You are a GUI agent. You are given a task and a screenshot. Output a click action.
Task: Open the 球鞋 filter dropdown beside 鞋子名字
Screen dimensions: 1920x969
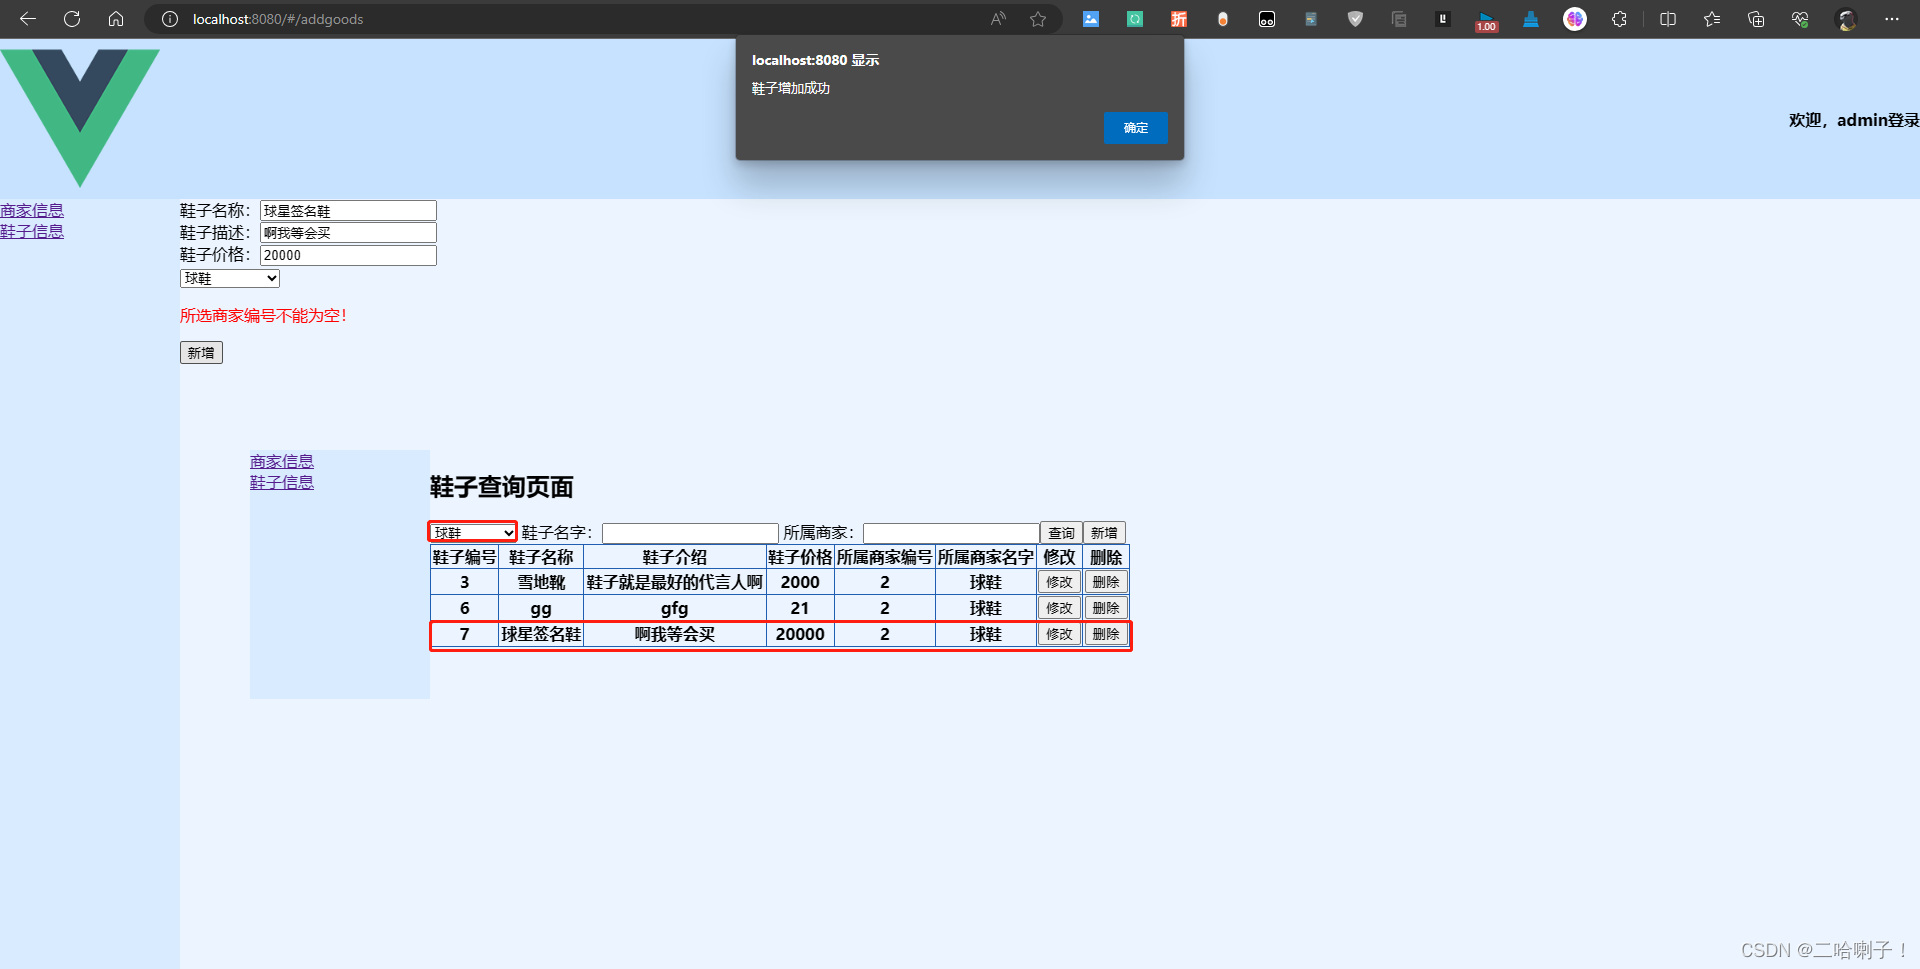(x=473, y=532)
